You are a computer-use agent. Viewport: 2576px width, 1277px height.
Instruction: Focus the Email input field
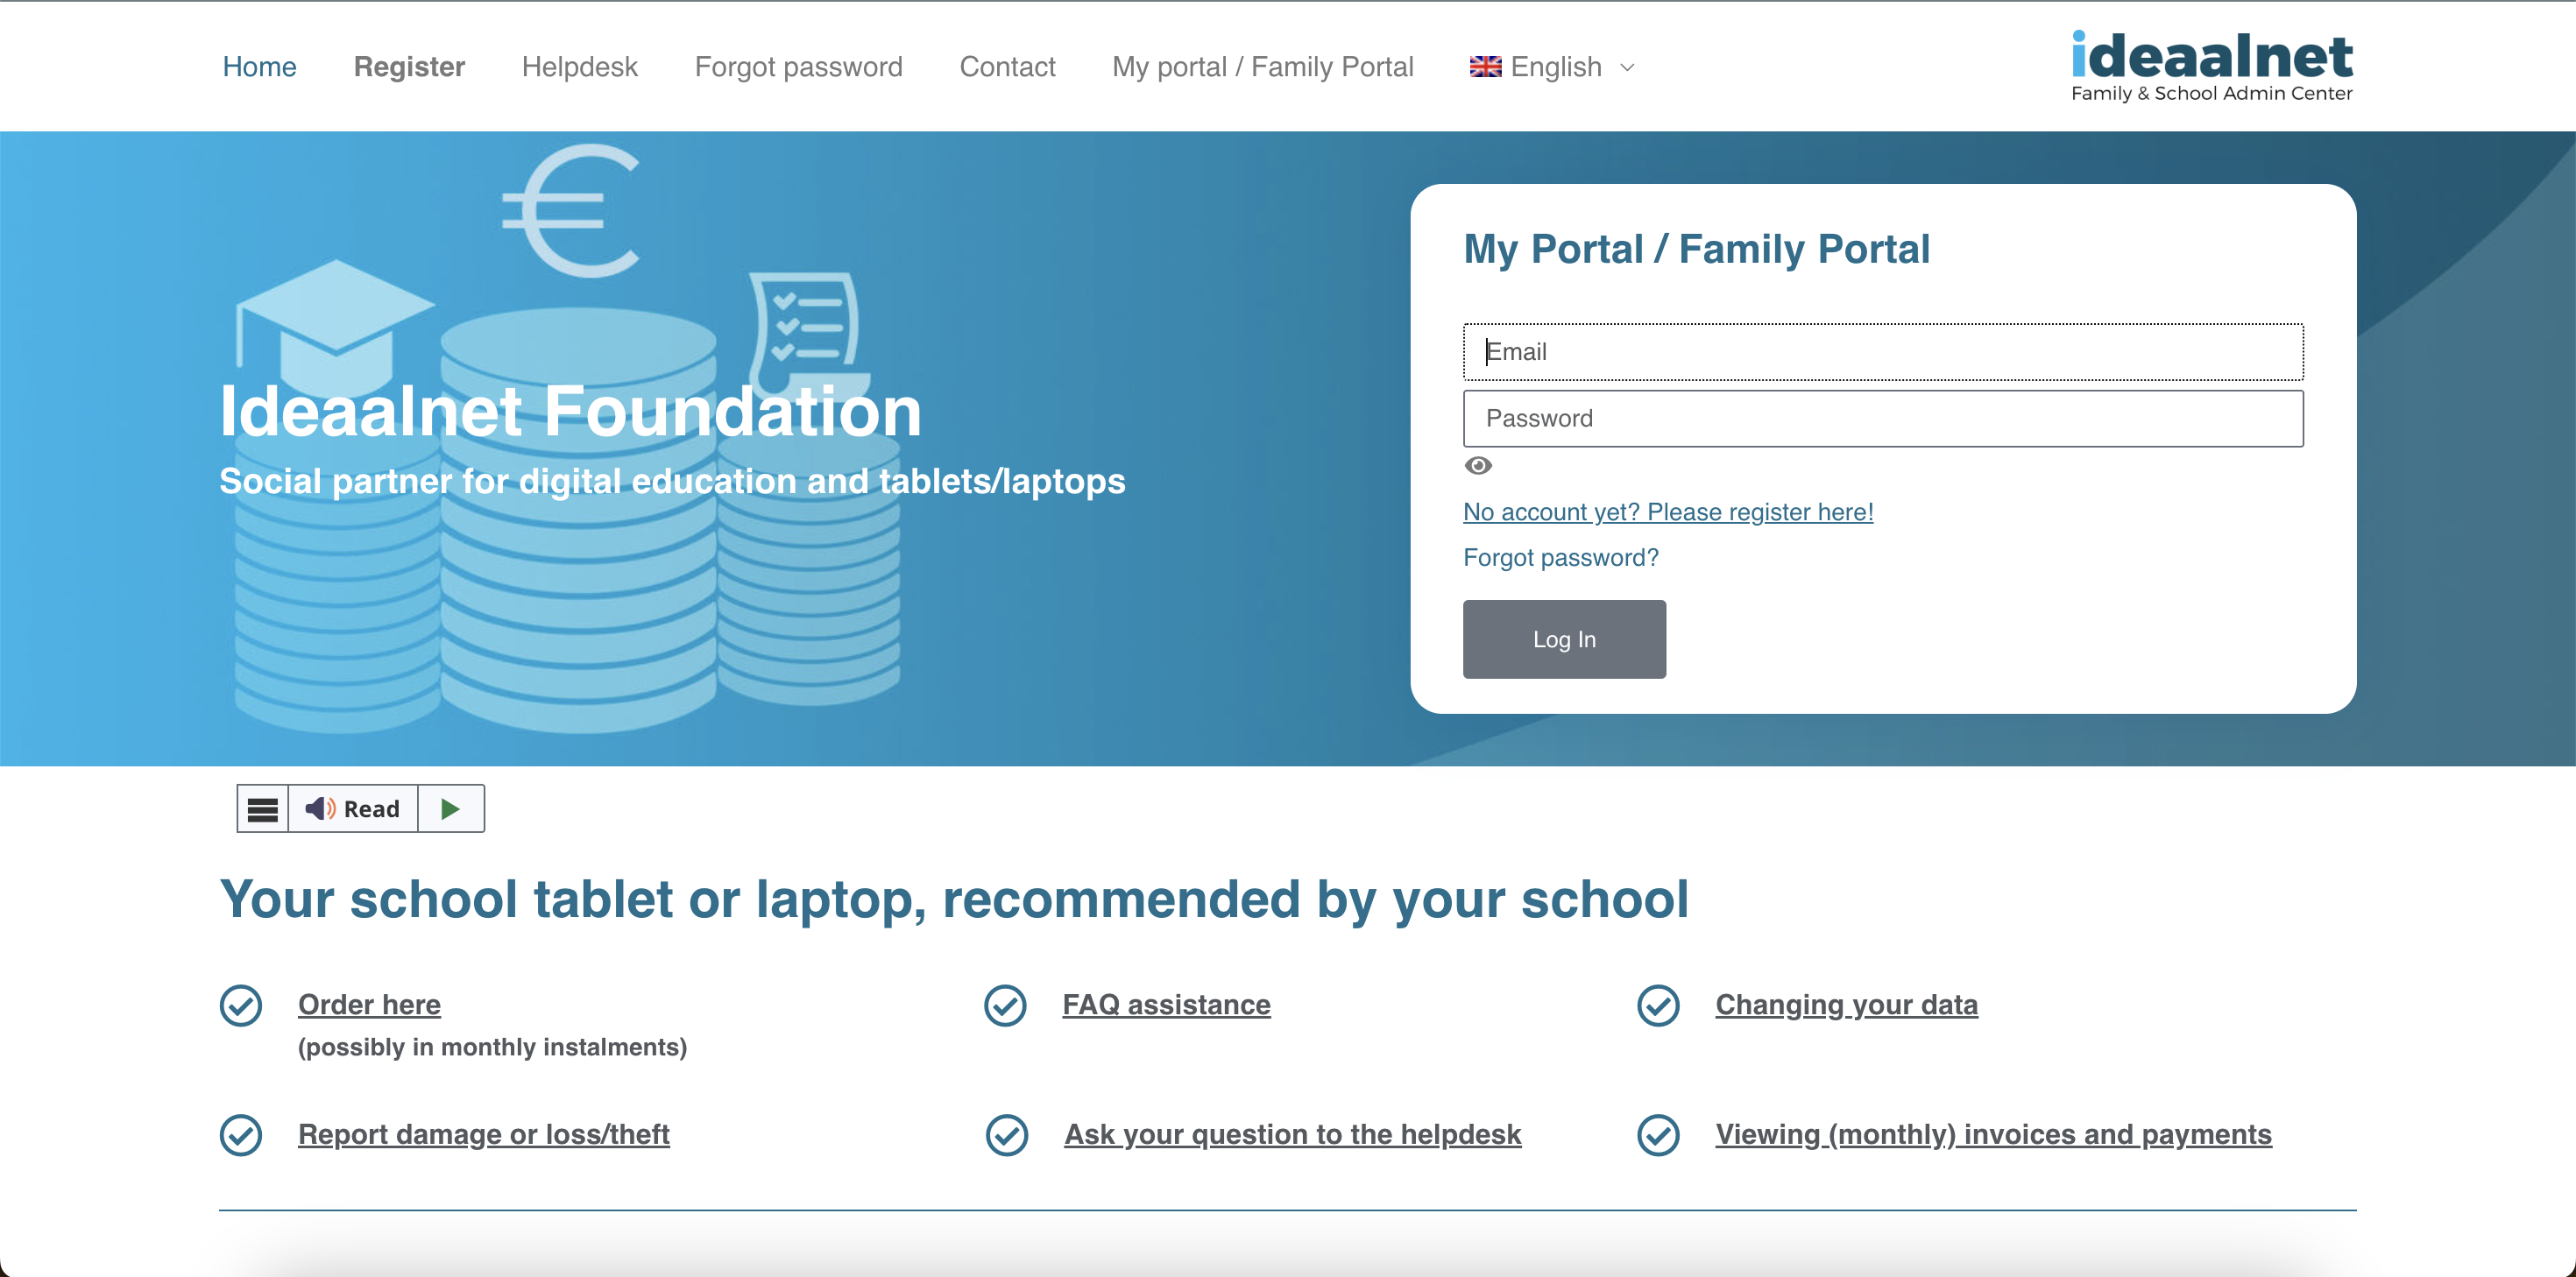1883,352
